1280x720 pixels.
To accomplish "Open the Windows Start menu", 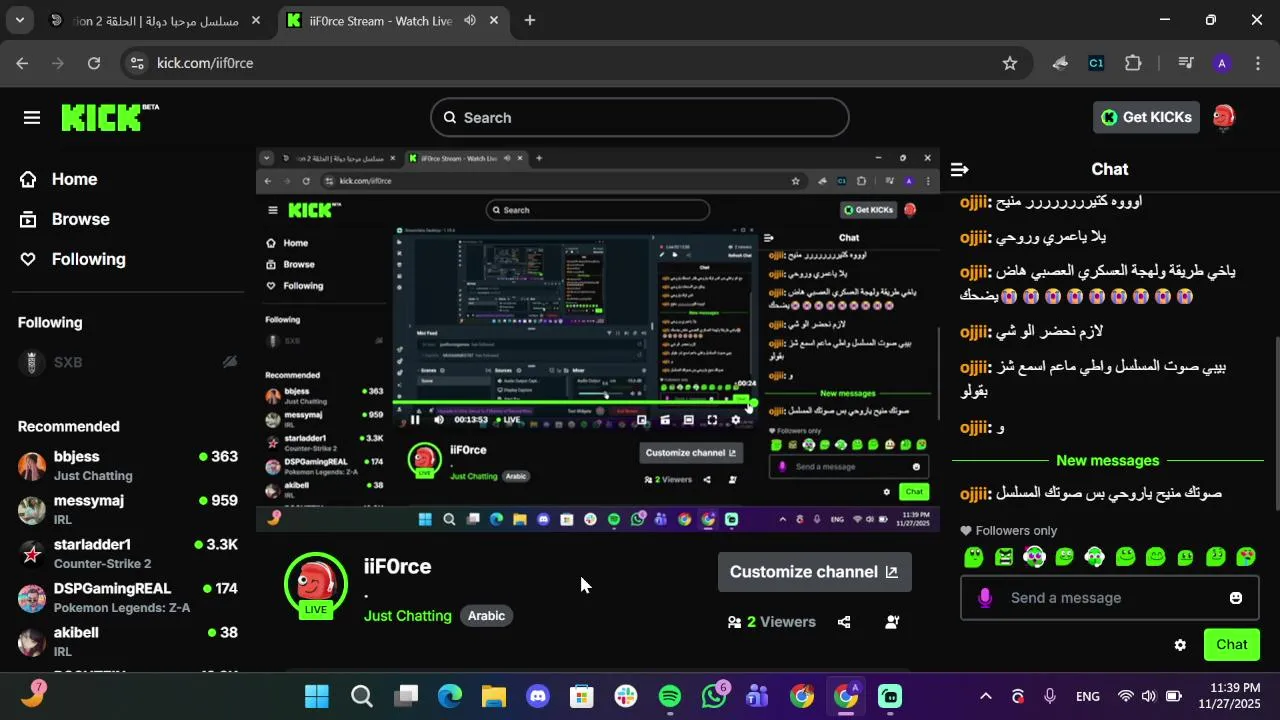I will coord(317,696).
